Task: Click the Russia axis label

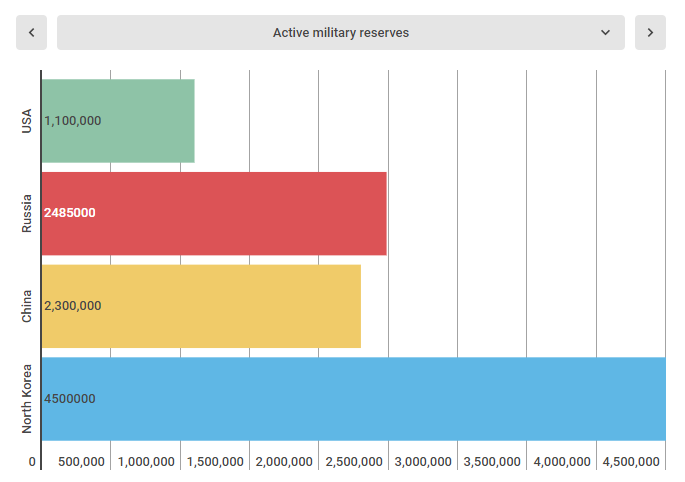Action: (x=27, y=213)
